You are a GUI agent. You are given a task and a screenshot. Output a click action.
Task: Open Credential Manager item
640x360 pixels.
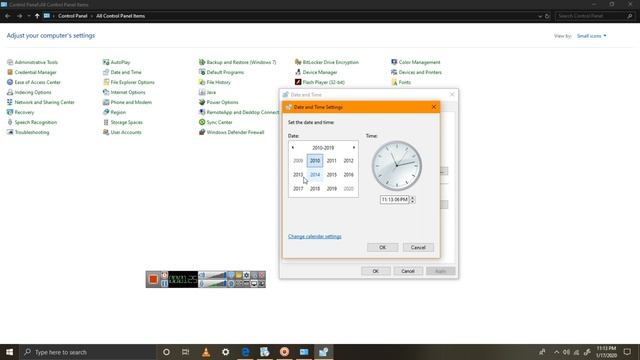[x=31, y=72]
